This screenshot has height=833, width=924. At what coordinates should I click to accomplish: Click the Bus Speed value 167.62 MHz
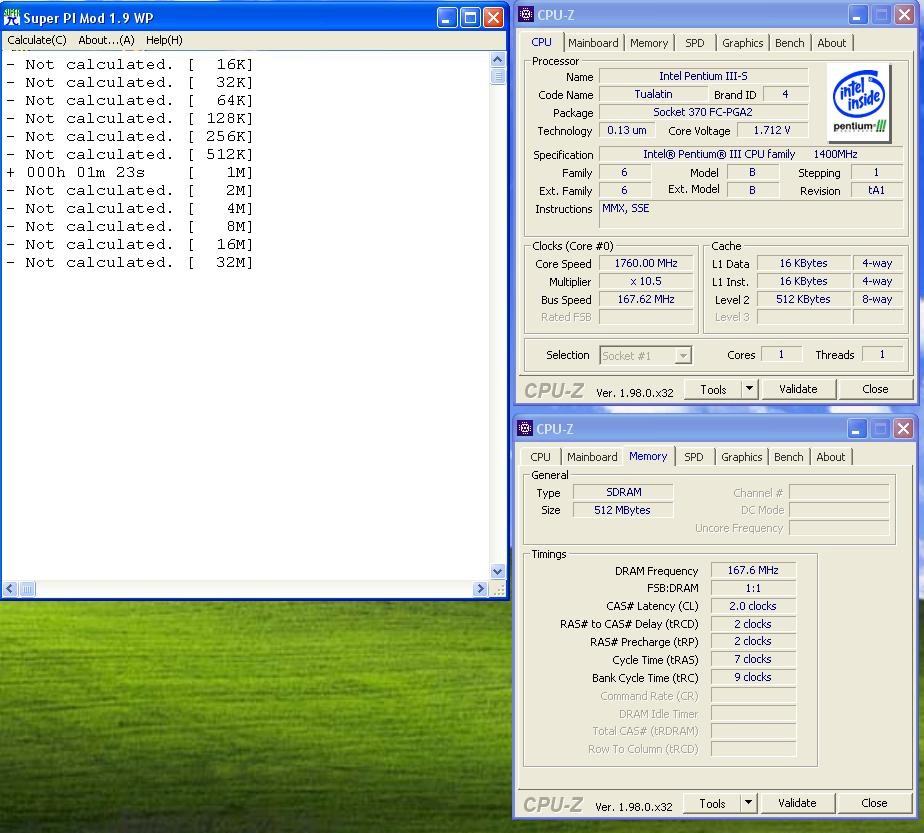(x=646, y=299)
